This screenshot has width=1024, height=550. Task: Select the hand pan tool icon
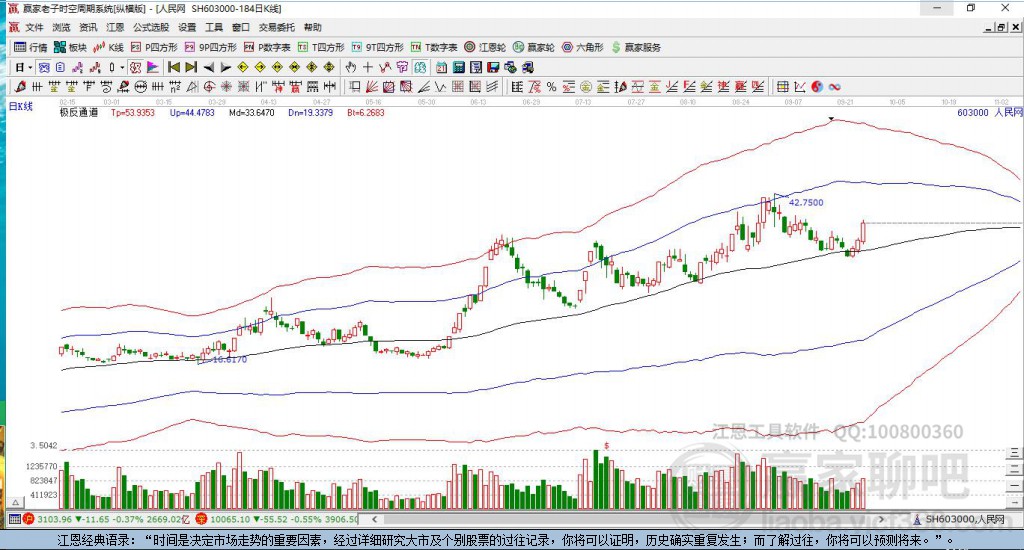click(x=351, y=67)
